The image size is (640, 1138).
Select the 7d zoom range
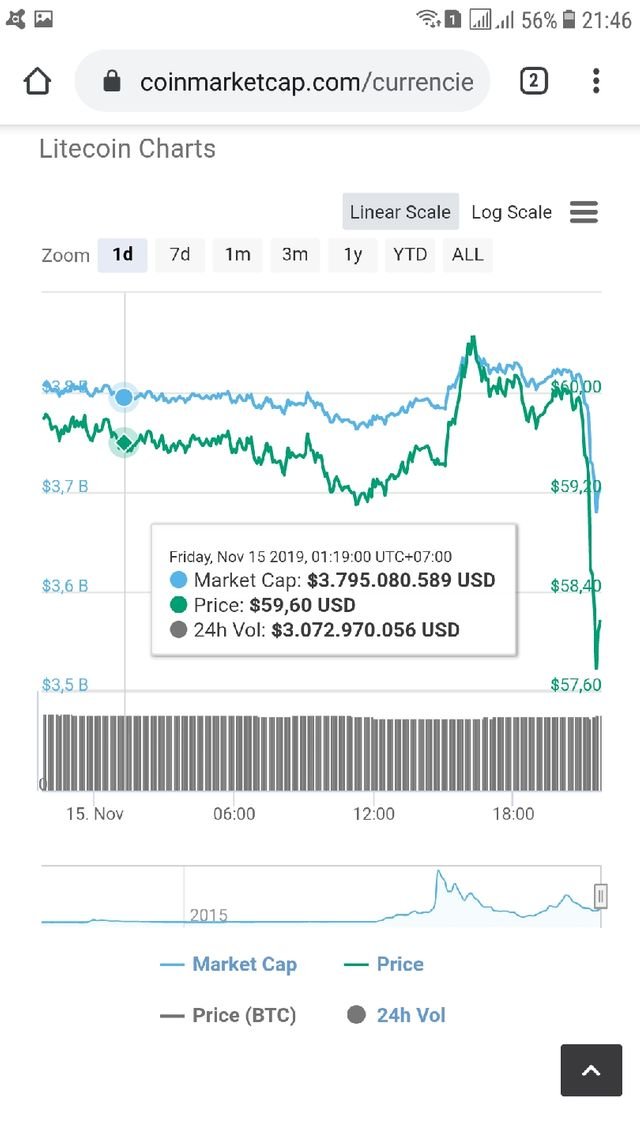pos(180,255)
